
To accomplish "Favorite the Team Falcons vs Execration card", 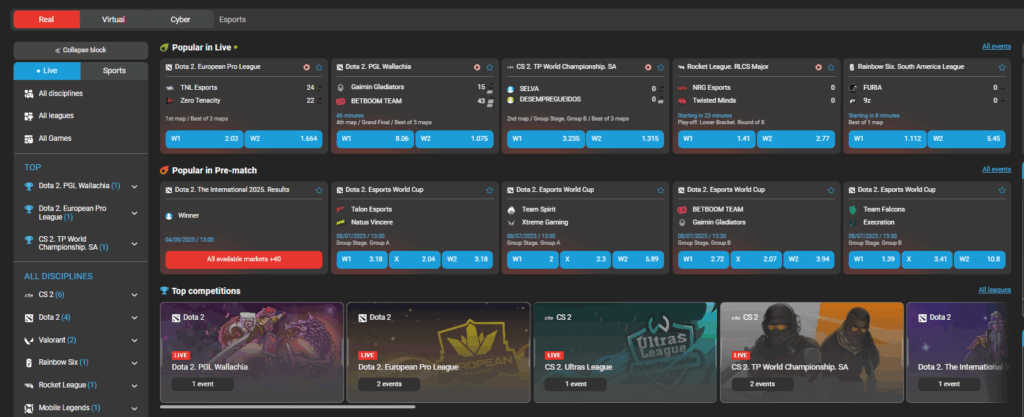I will point(1002,191).
